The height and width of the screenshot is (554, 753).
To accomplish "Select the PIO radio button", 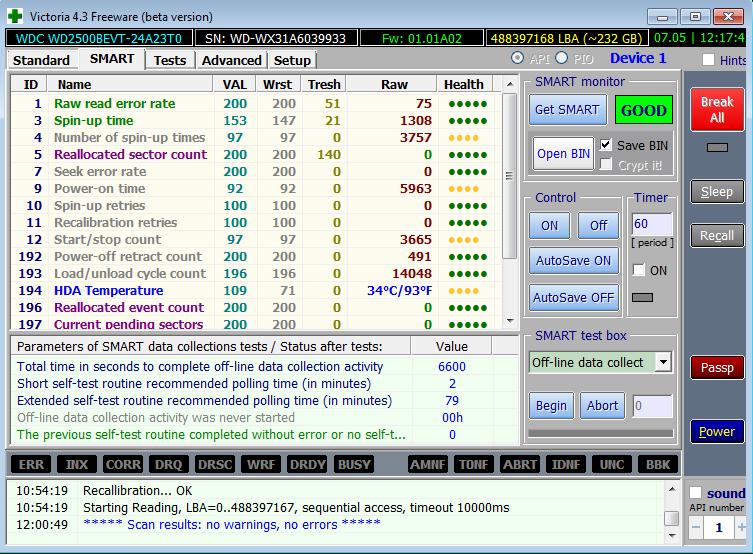I will coord(561,58).
